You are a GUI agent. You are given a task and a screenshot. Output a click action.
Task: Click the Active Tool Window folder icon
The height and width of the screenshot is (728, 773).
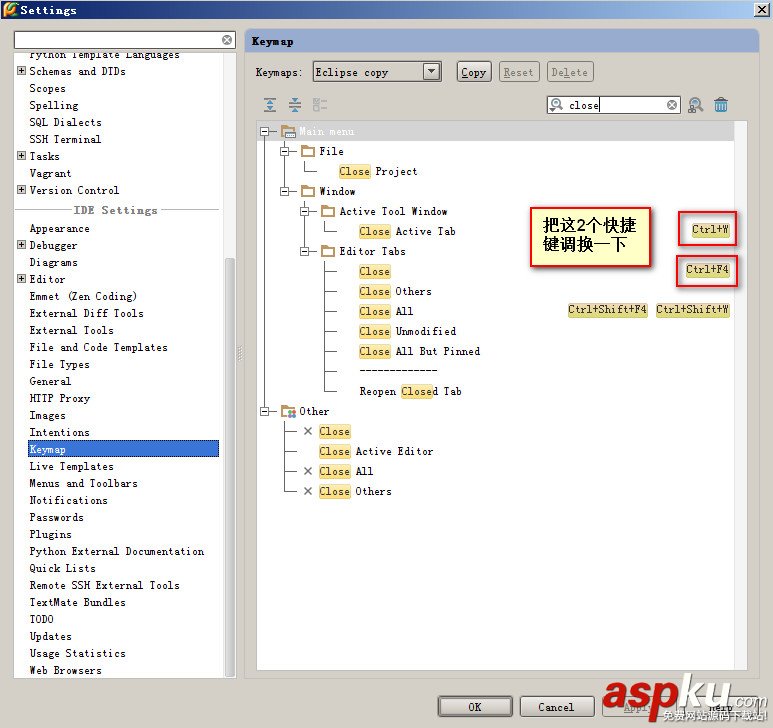click(x=328, y=211)
